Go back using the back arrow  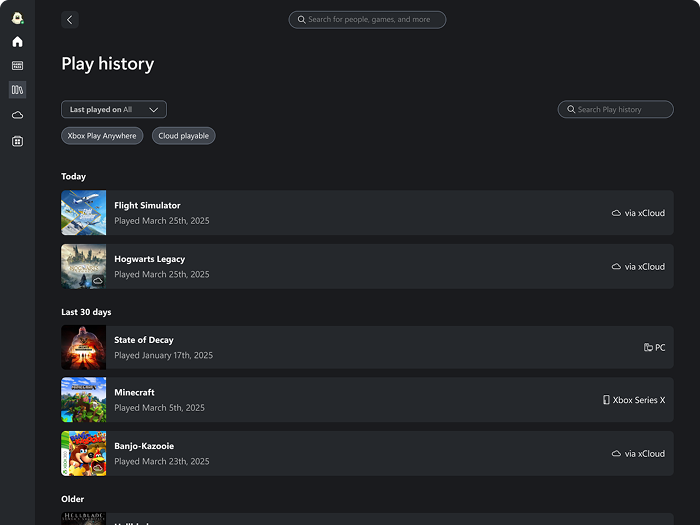(70, 20)
